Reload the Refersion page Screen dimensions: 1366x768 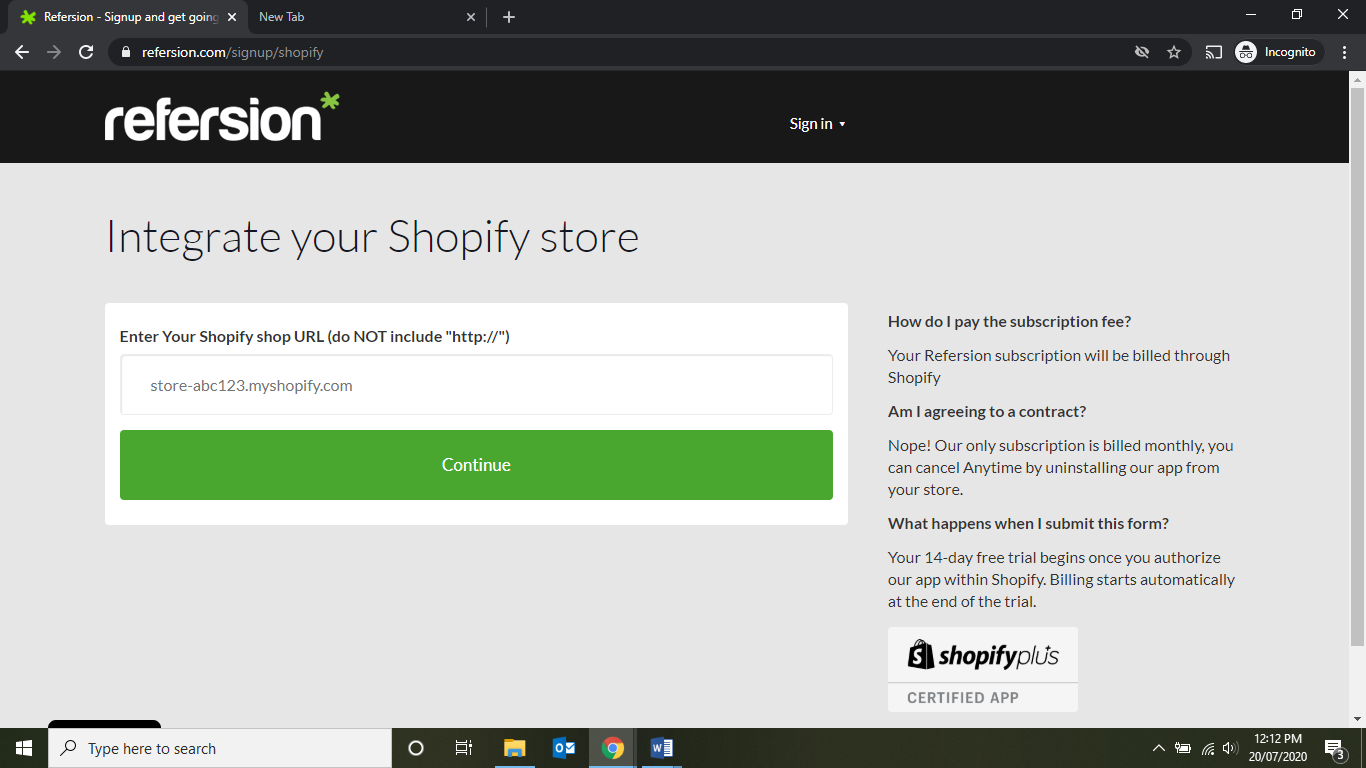(86, 52)
